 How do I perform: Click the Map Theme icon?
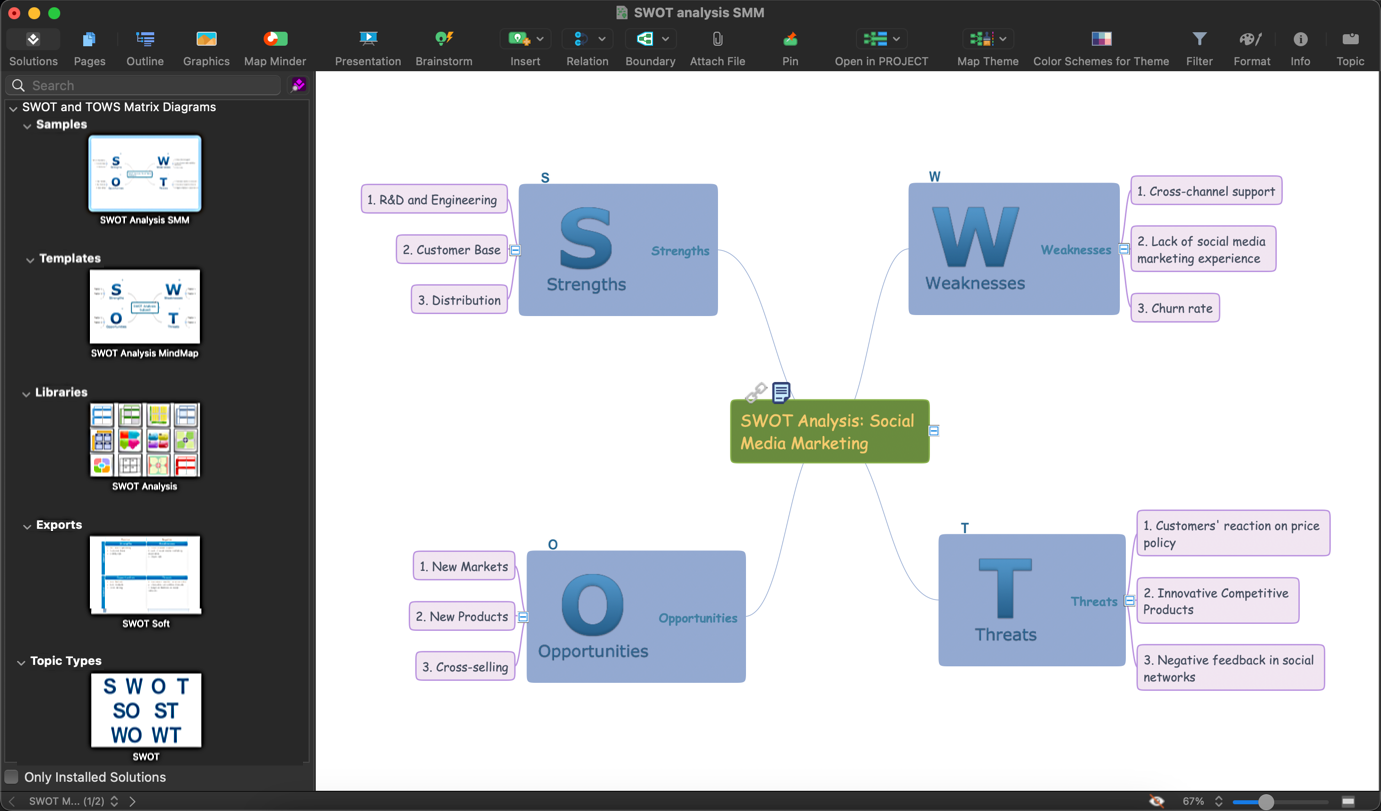click(x=981, y=39)
